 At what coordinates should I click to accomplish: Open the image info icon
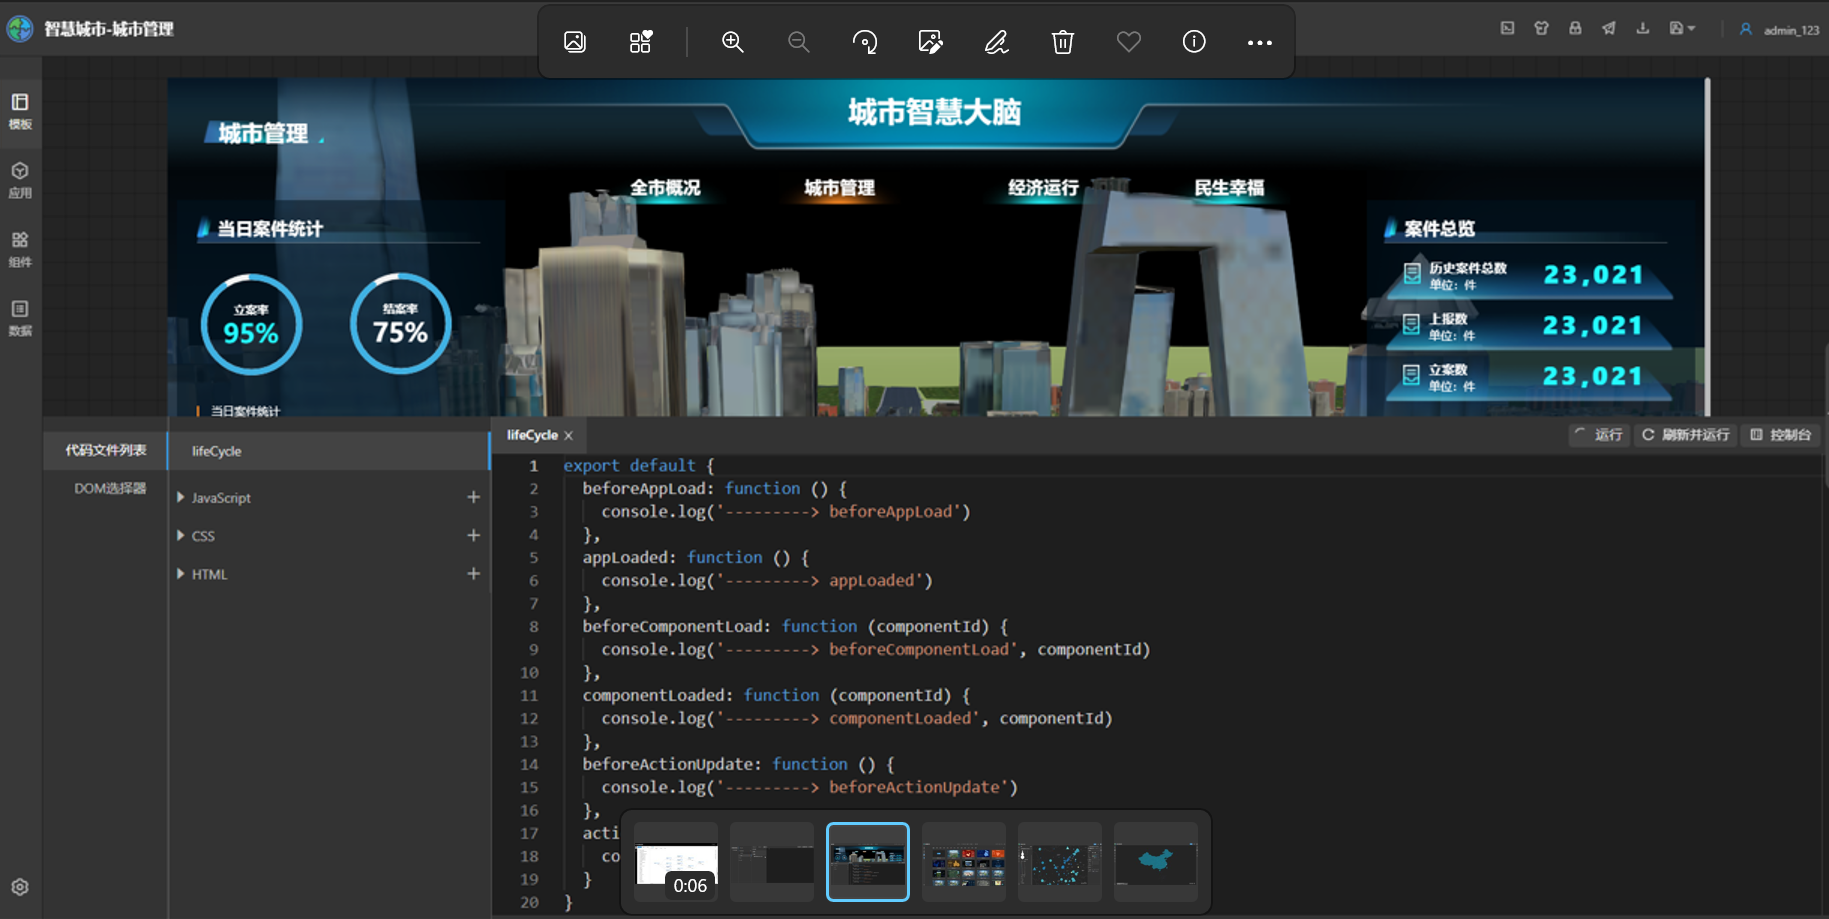1194,42
